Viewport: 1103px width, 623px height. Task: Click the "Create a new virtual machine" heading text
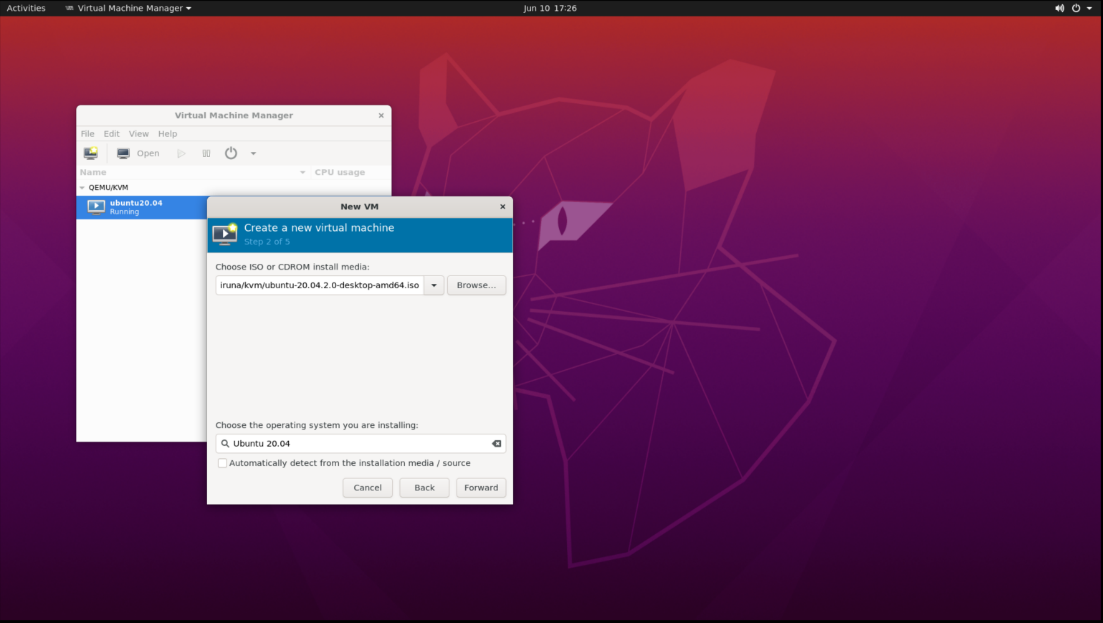click(319, 228)
